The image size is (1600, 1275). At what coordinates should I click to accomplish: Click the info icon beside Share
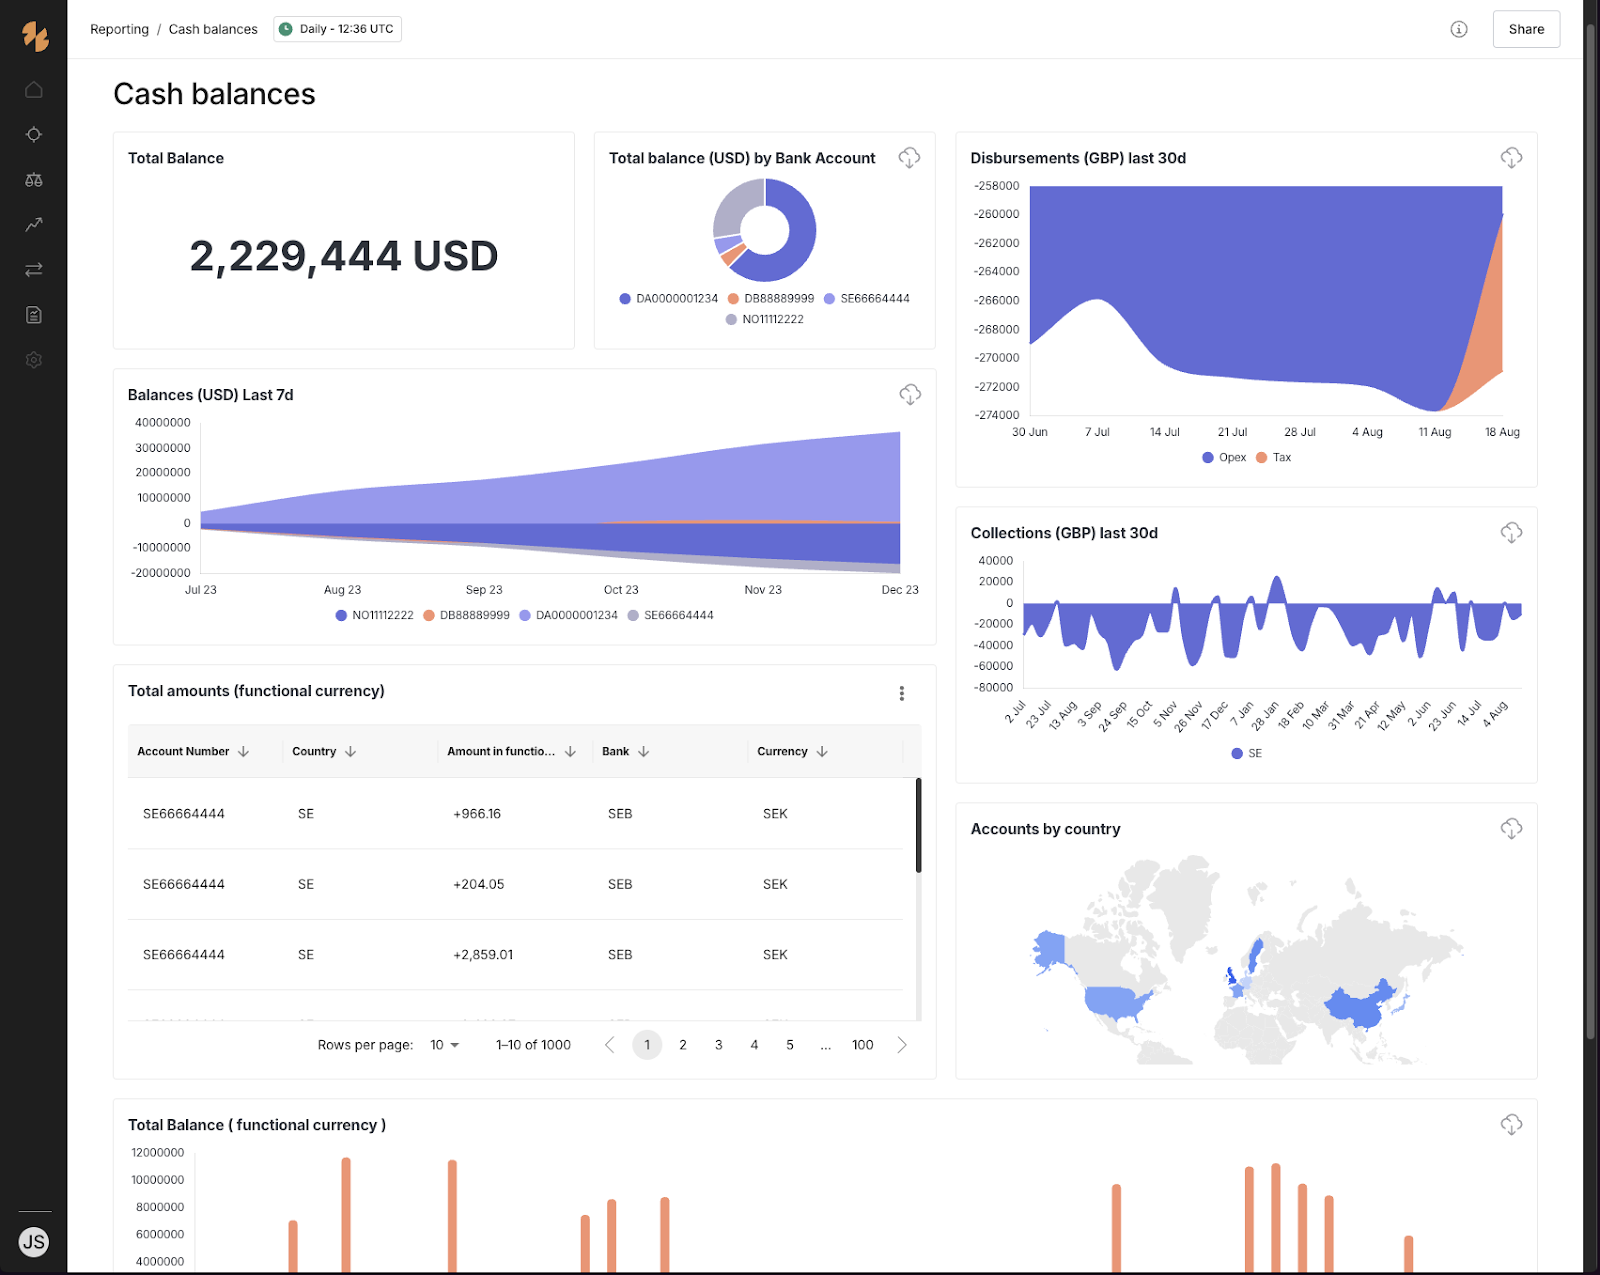[1459, 29]
